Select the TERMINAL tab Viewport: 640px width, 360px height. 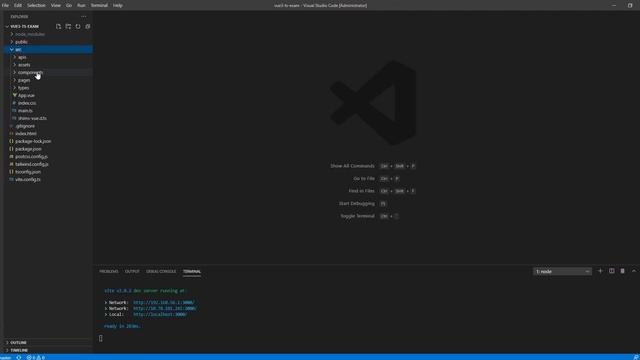192,271
